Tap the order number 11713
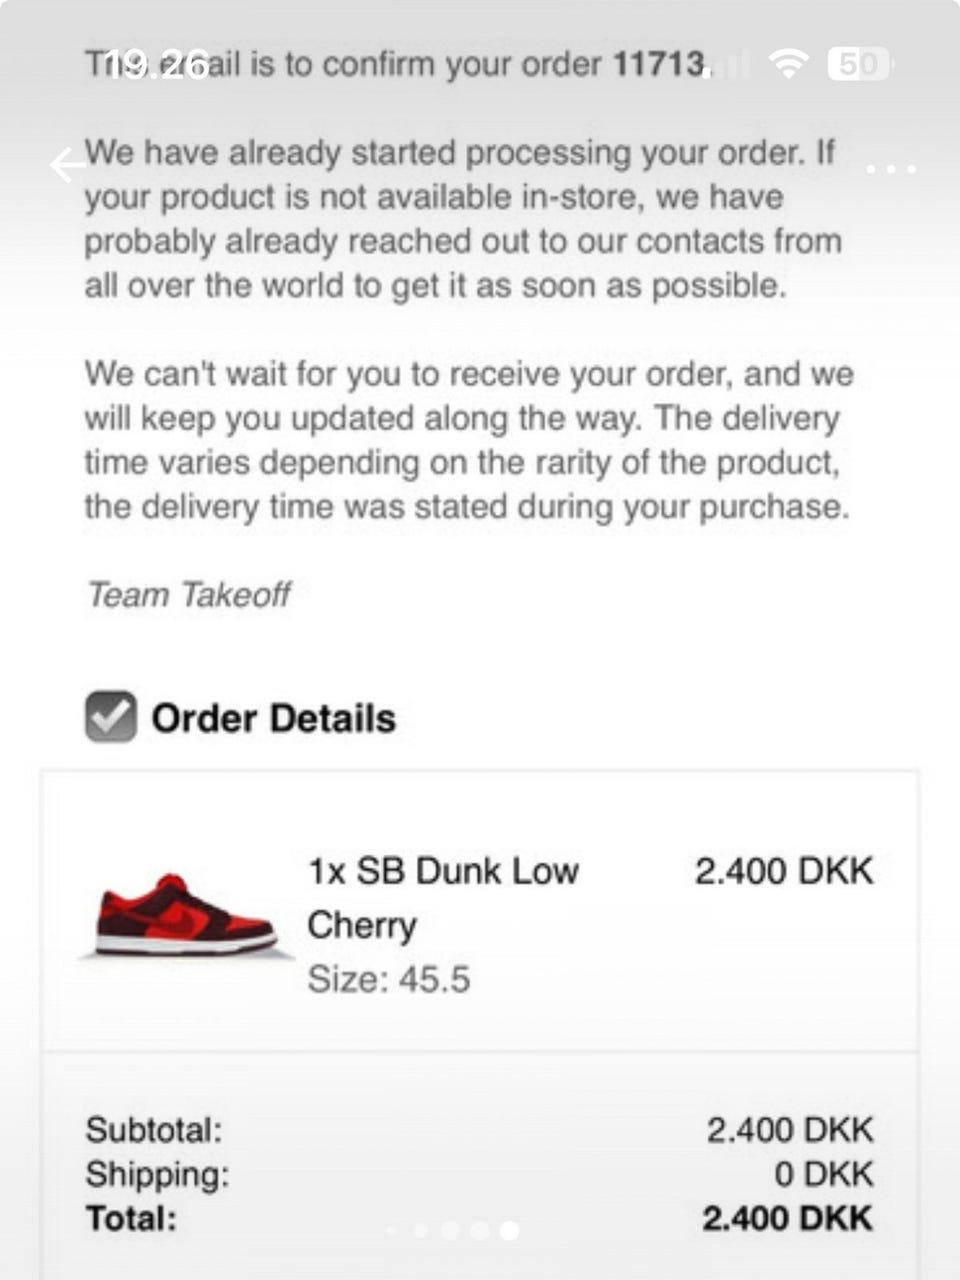The width and height of the screenshot is (960, 1280). click(659, 65)
